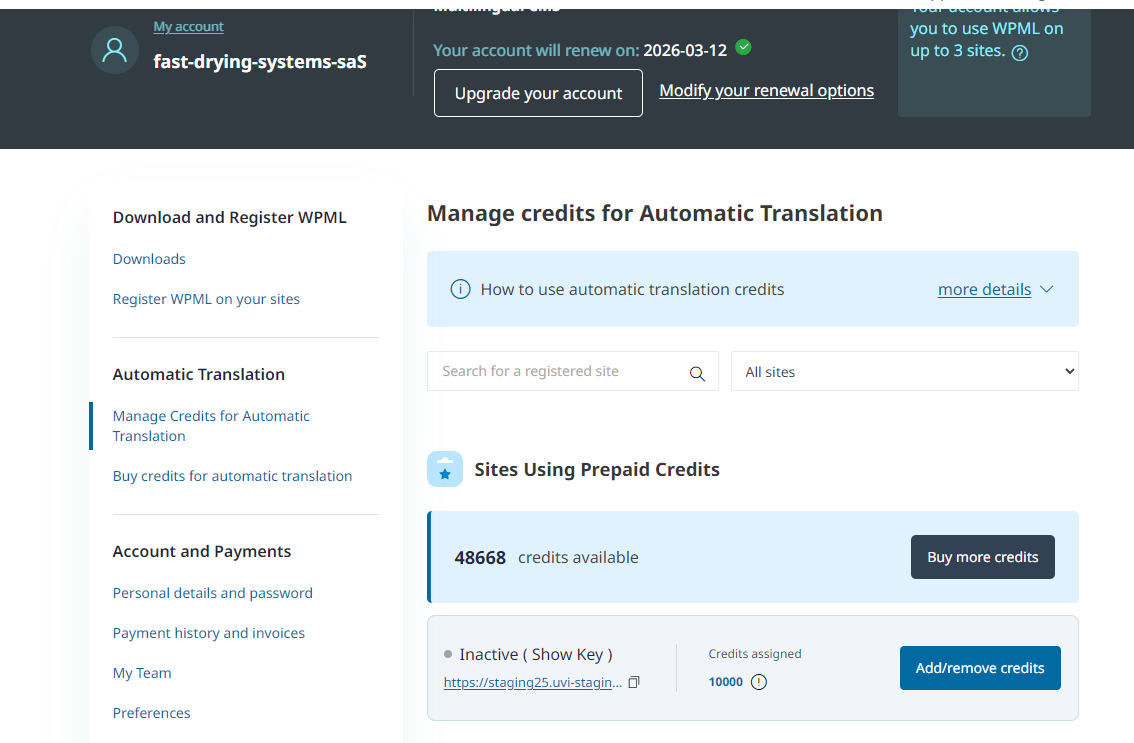The image size is (1134, 743).
Task: Click the info icon beside credits help
Action: pyautogui.click(x=460, y=289)
